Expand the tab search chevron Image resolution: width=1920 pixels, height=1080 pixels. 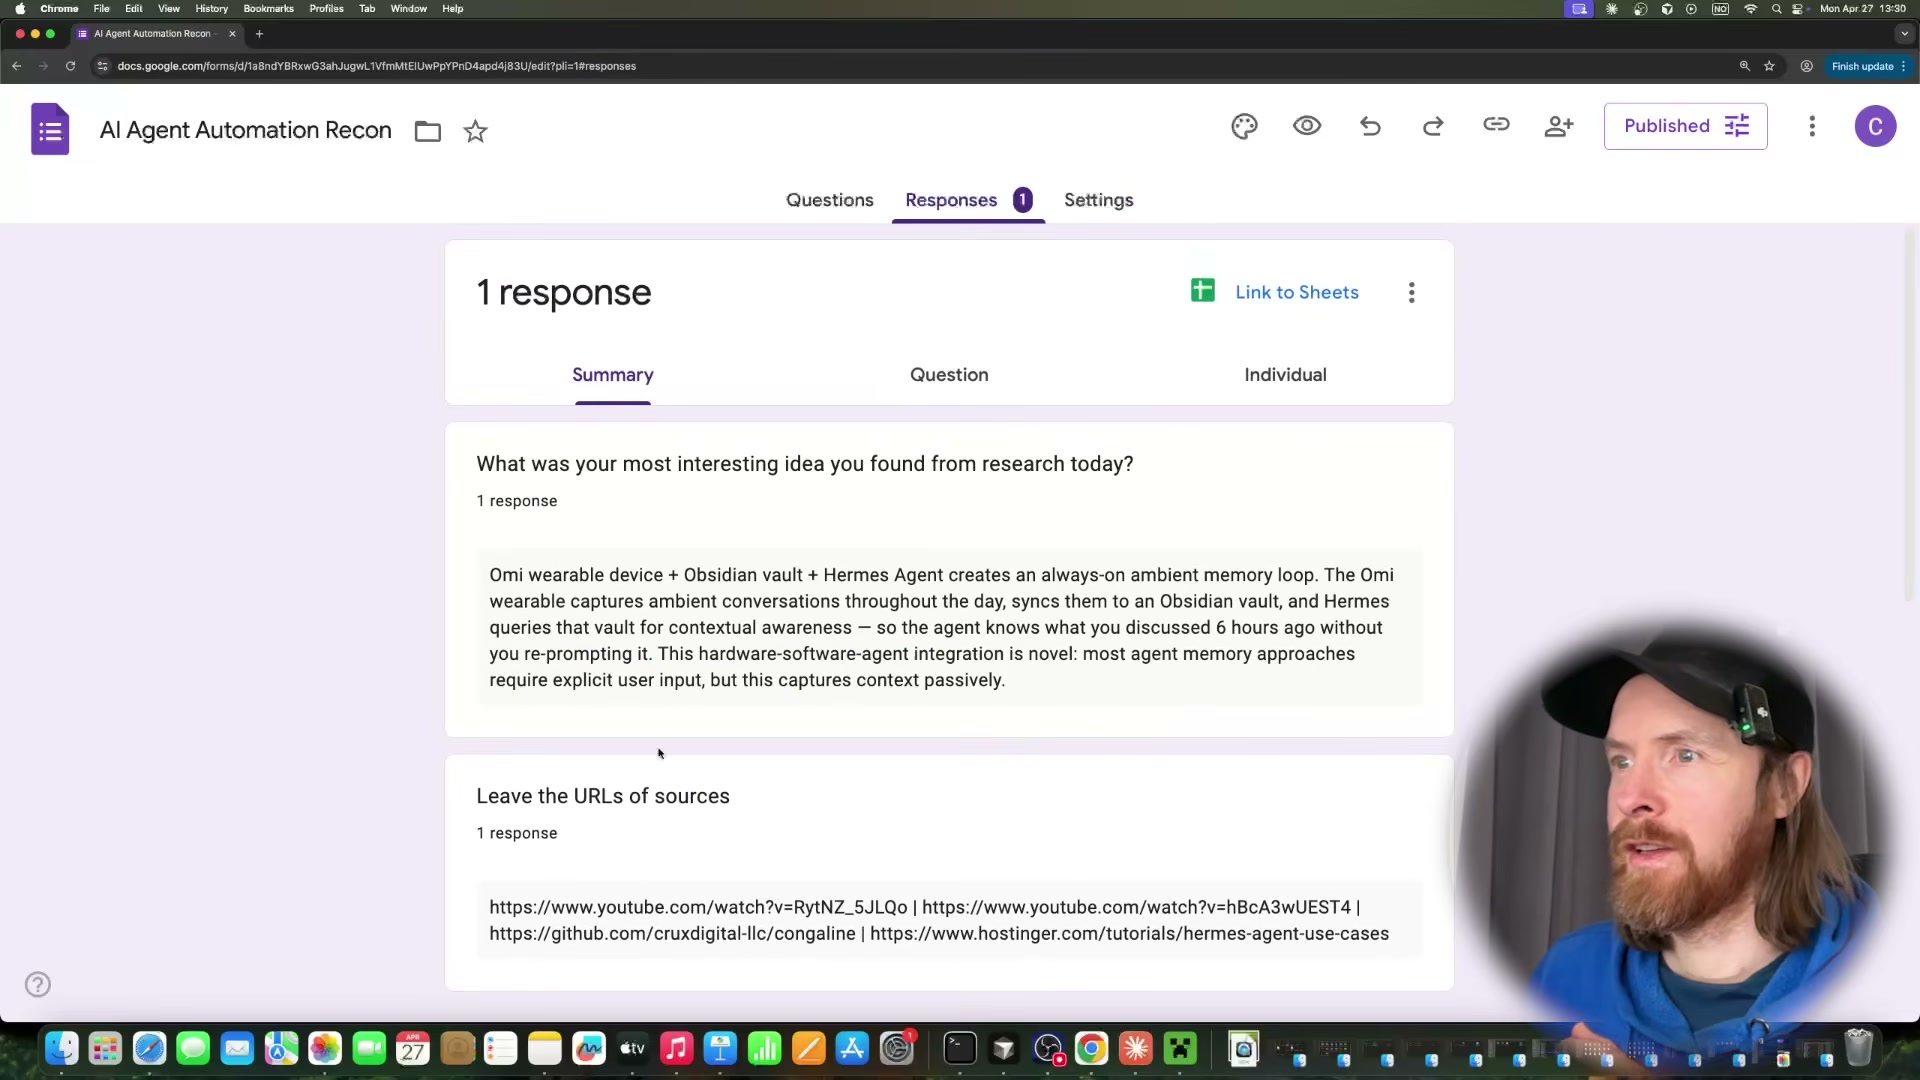coord(1904,34)
